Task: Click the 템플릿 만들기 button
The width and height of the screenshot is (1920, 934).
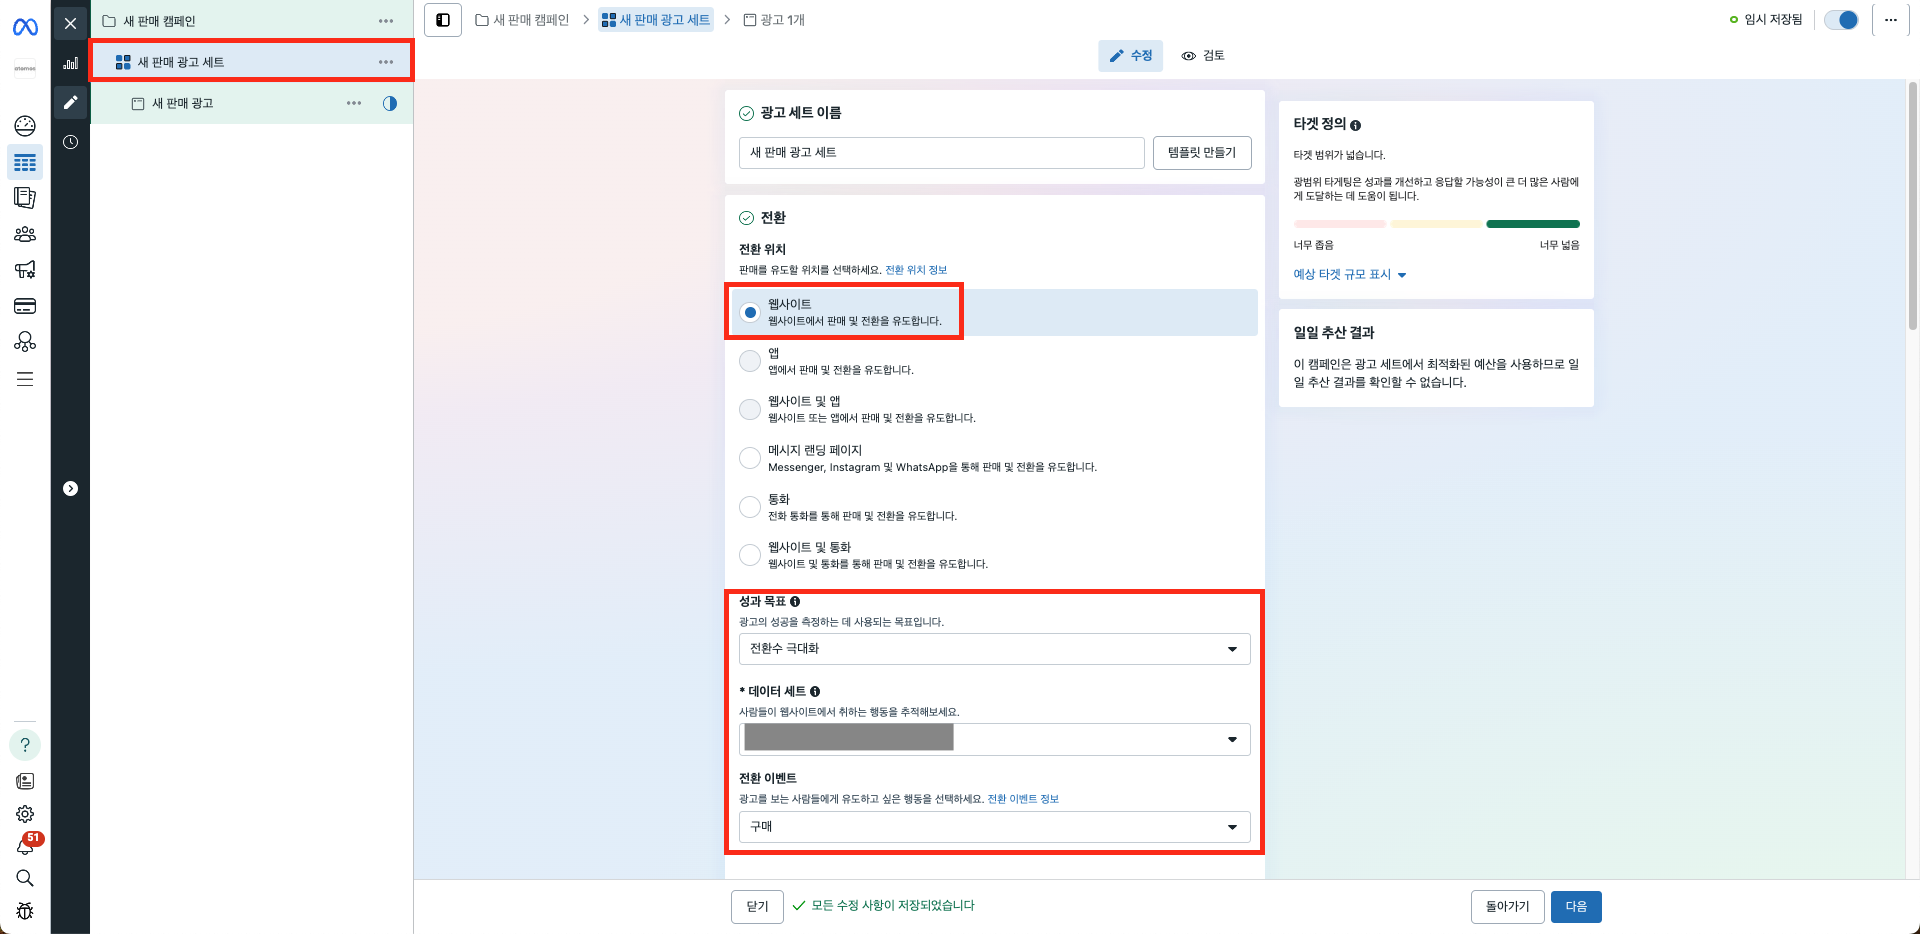Action: [x=1201, y=153]
